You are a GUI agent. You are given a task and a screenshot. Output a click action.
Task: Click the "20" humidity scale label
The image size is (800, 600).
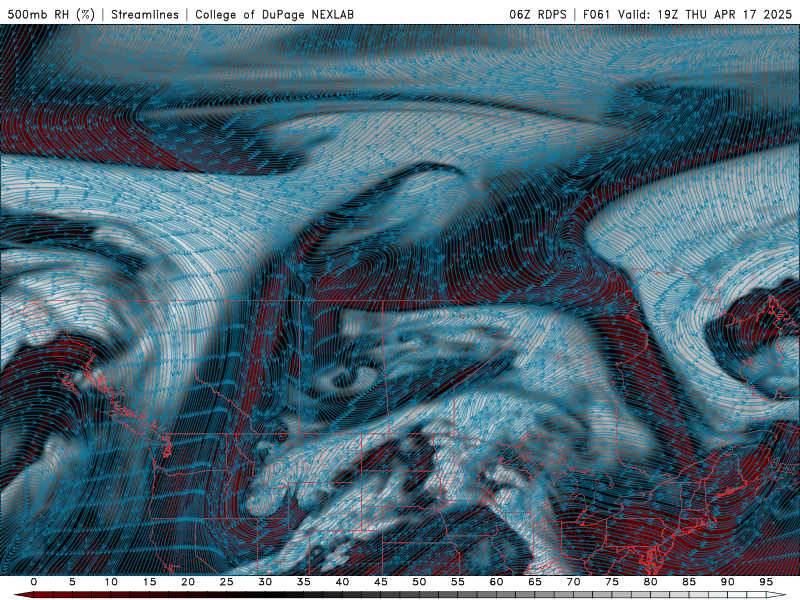(188, 582)
